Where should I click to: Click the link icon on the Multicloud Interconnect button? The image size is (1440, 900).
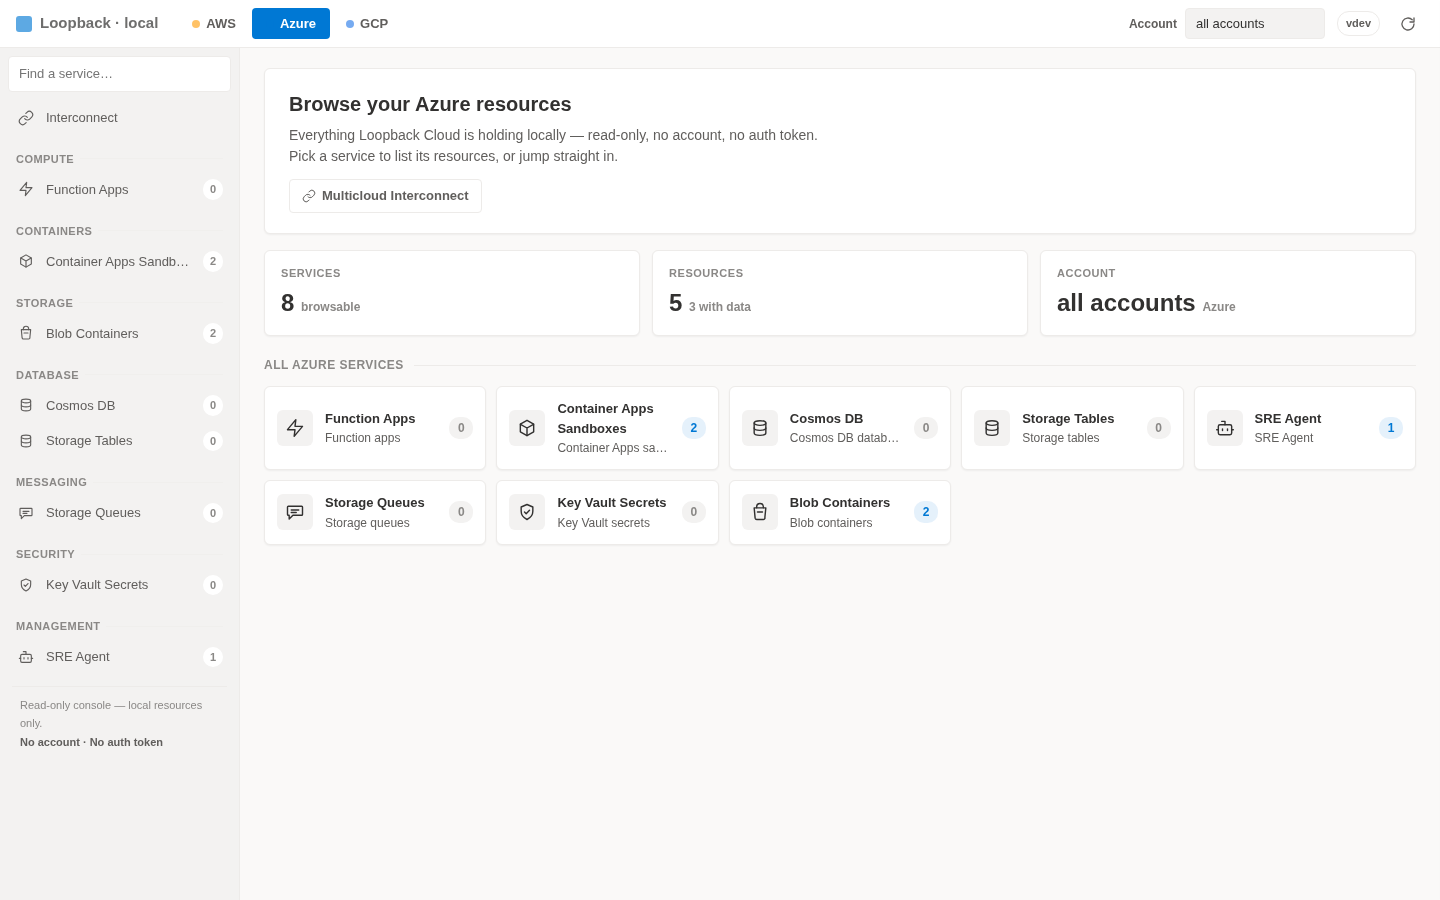point(309,196)
